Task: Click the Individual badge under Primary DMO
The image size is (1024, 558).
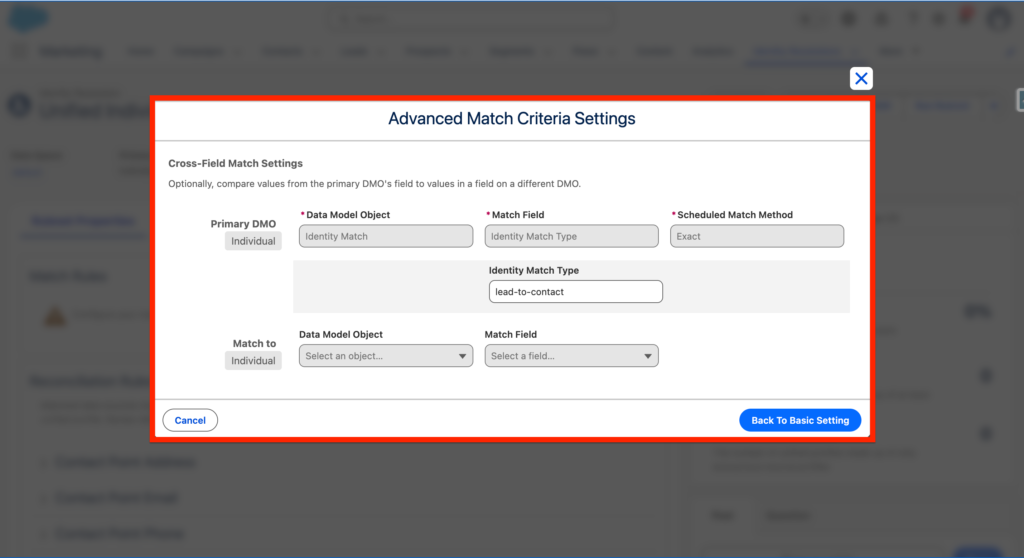Action: 253,241
